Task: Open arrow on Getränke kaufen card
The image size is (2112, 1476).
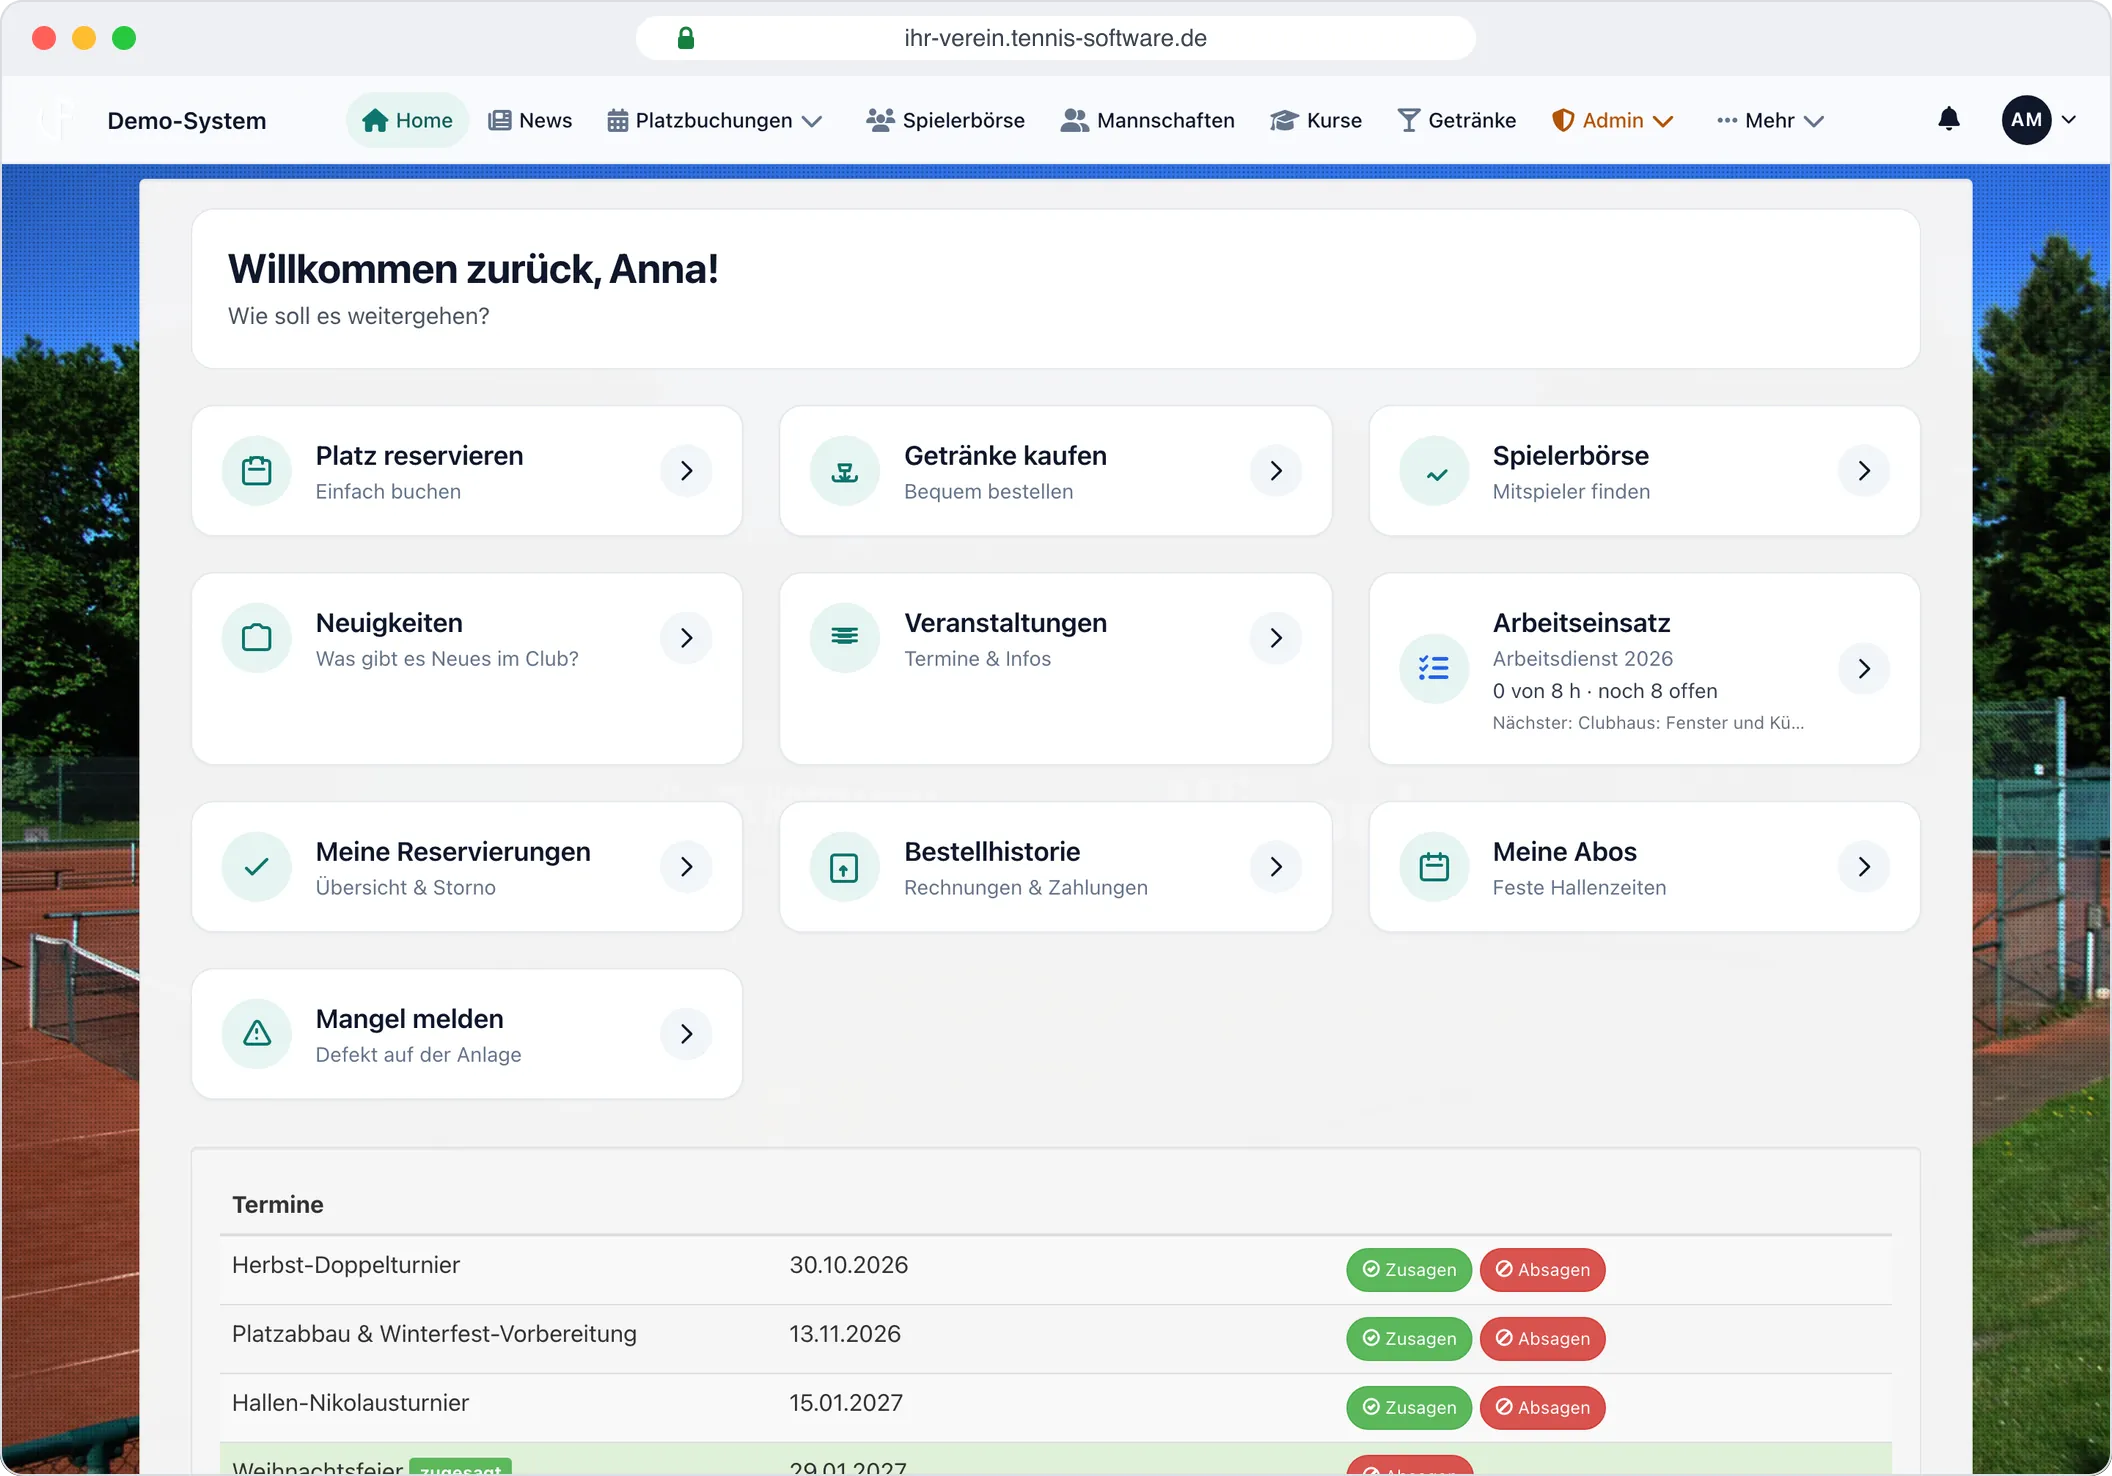Action: click(x=1276, y=471)
